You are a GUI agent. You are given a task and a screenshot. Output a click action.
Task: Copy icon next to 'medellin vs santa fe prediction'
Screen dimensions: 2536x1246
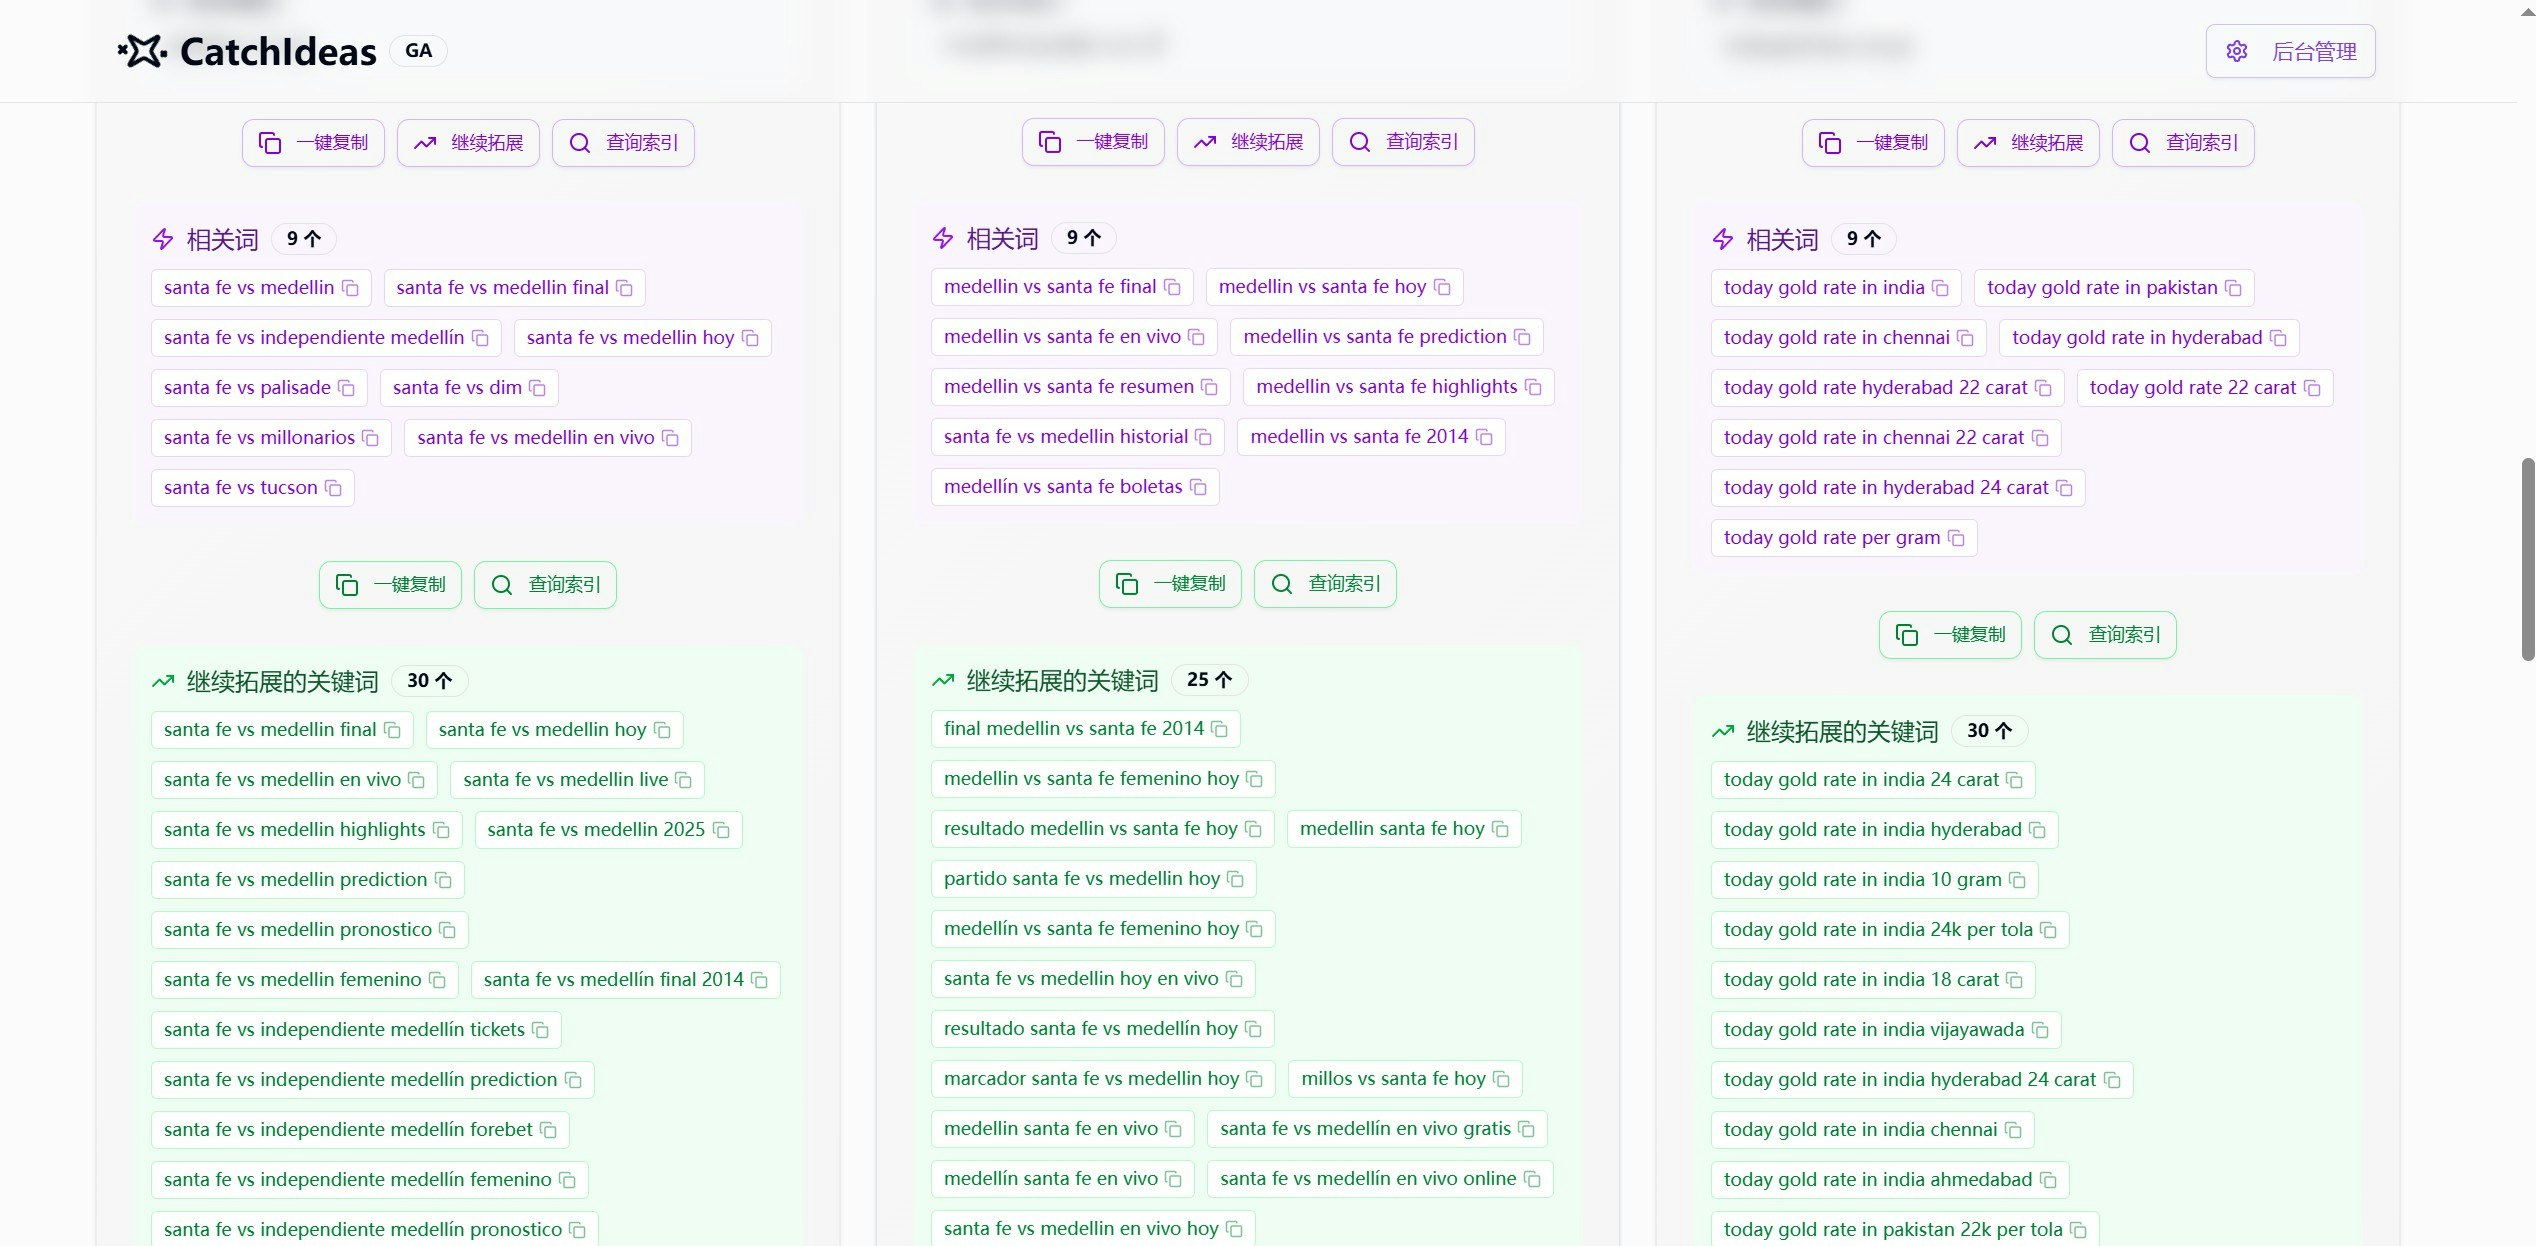(x=1522, y=337)
